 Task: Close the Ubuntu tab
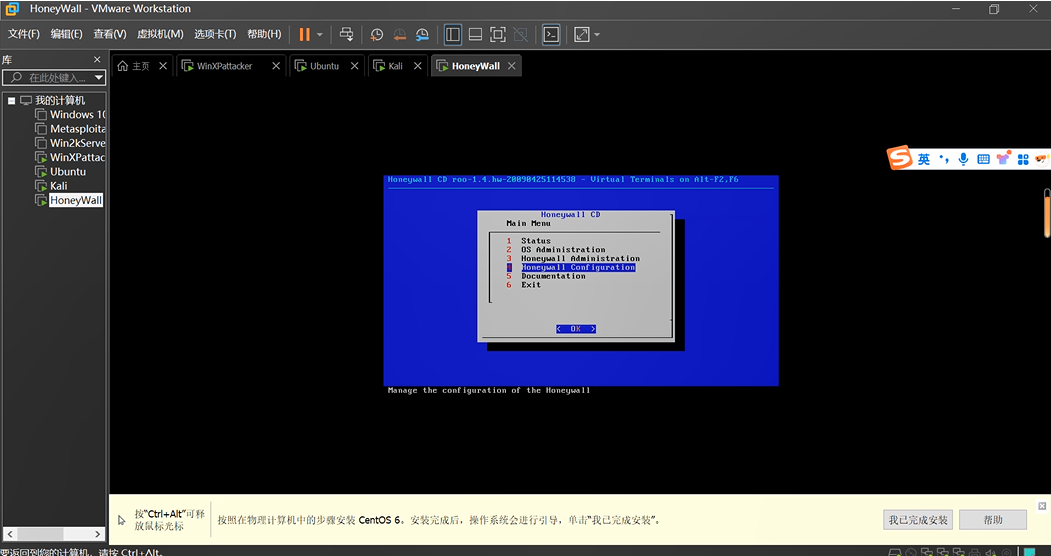pos(355,66)
